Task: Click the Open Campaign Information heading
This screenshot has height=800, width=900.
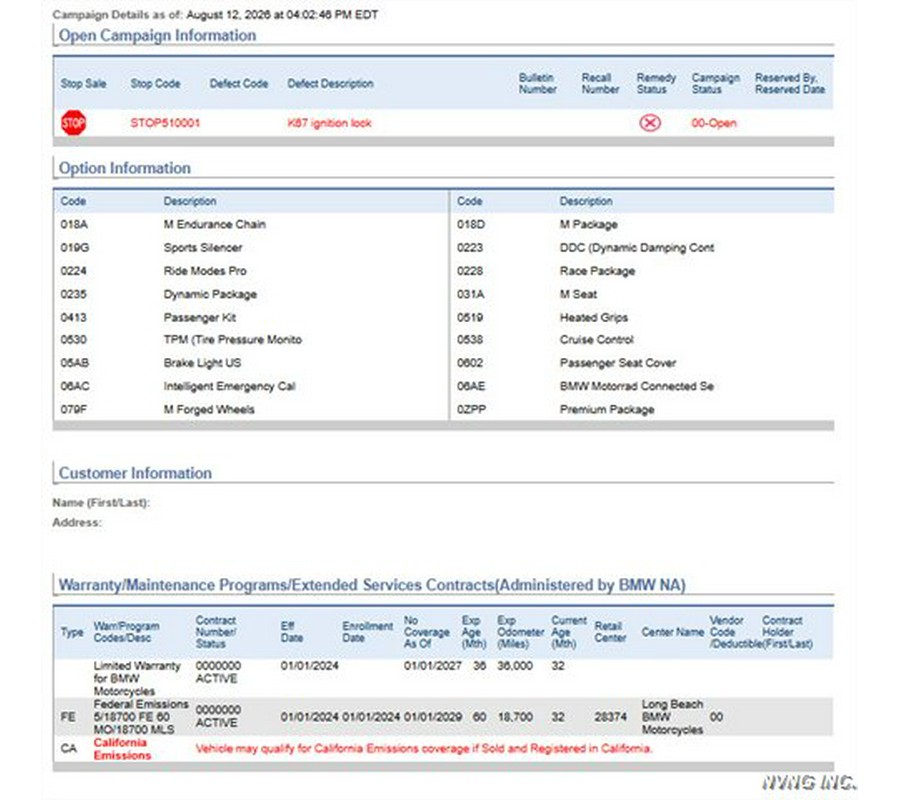Action: click(x=157, y=36)
